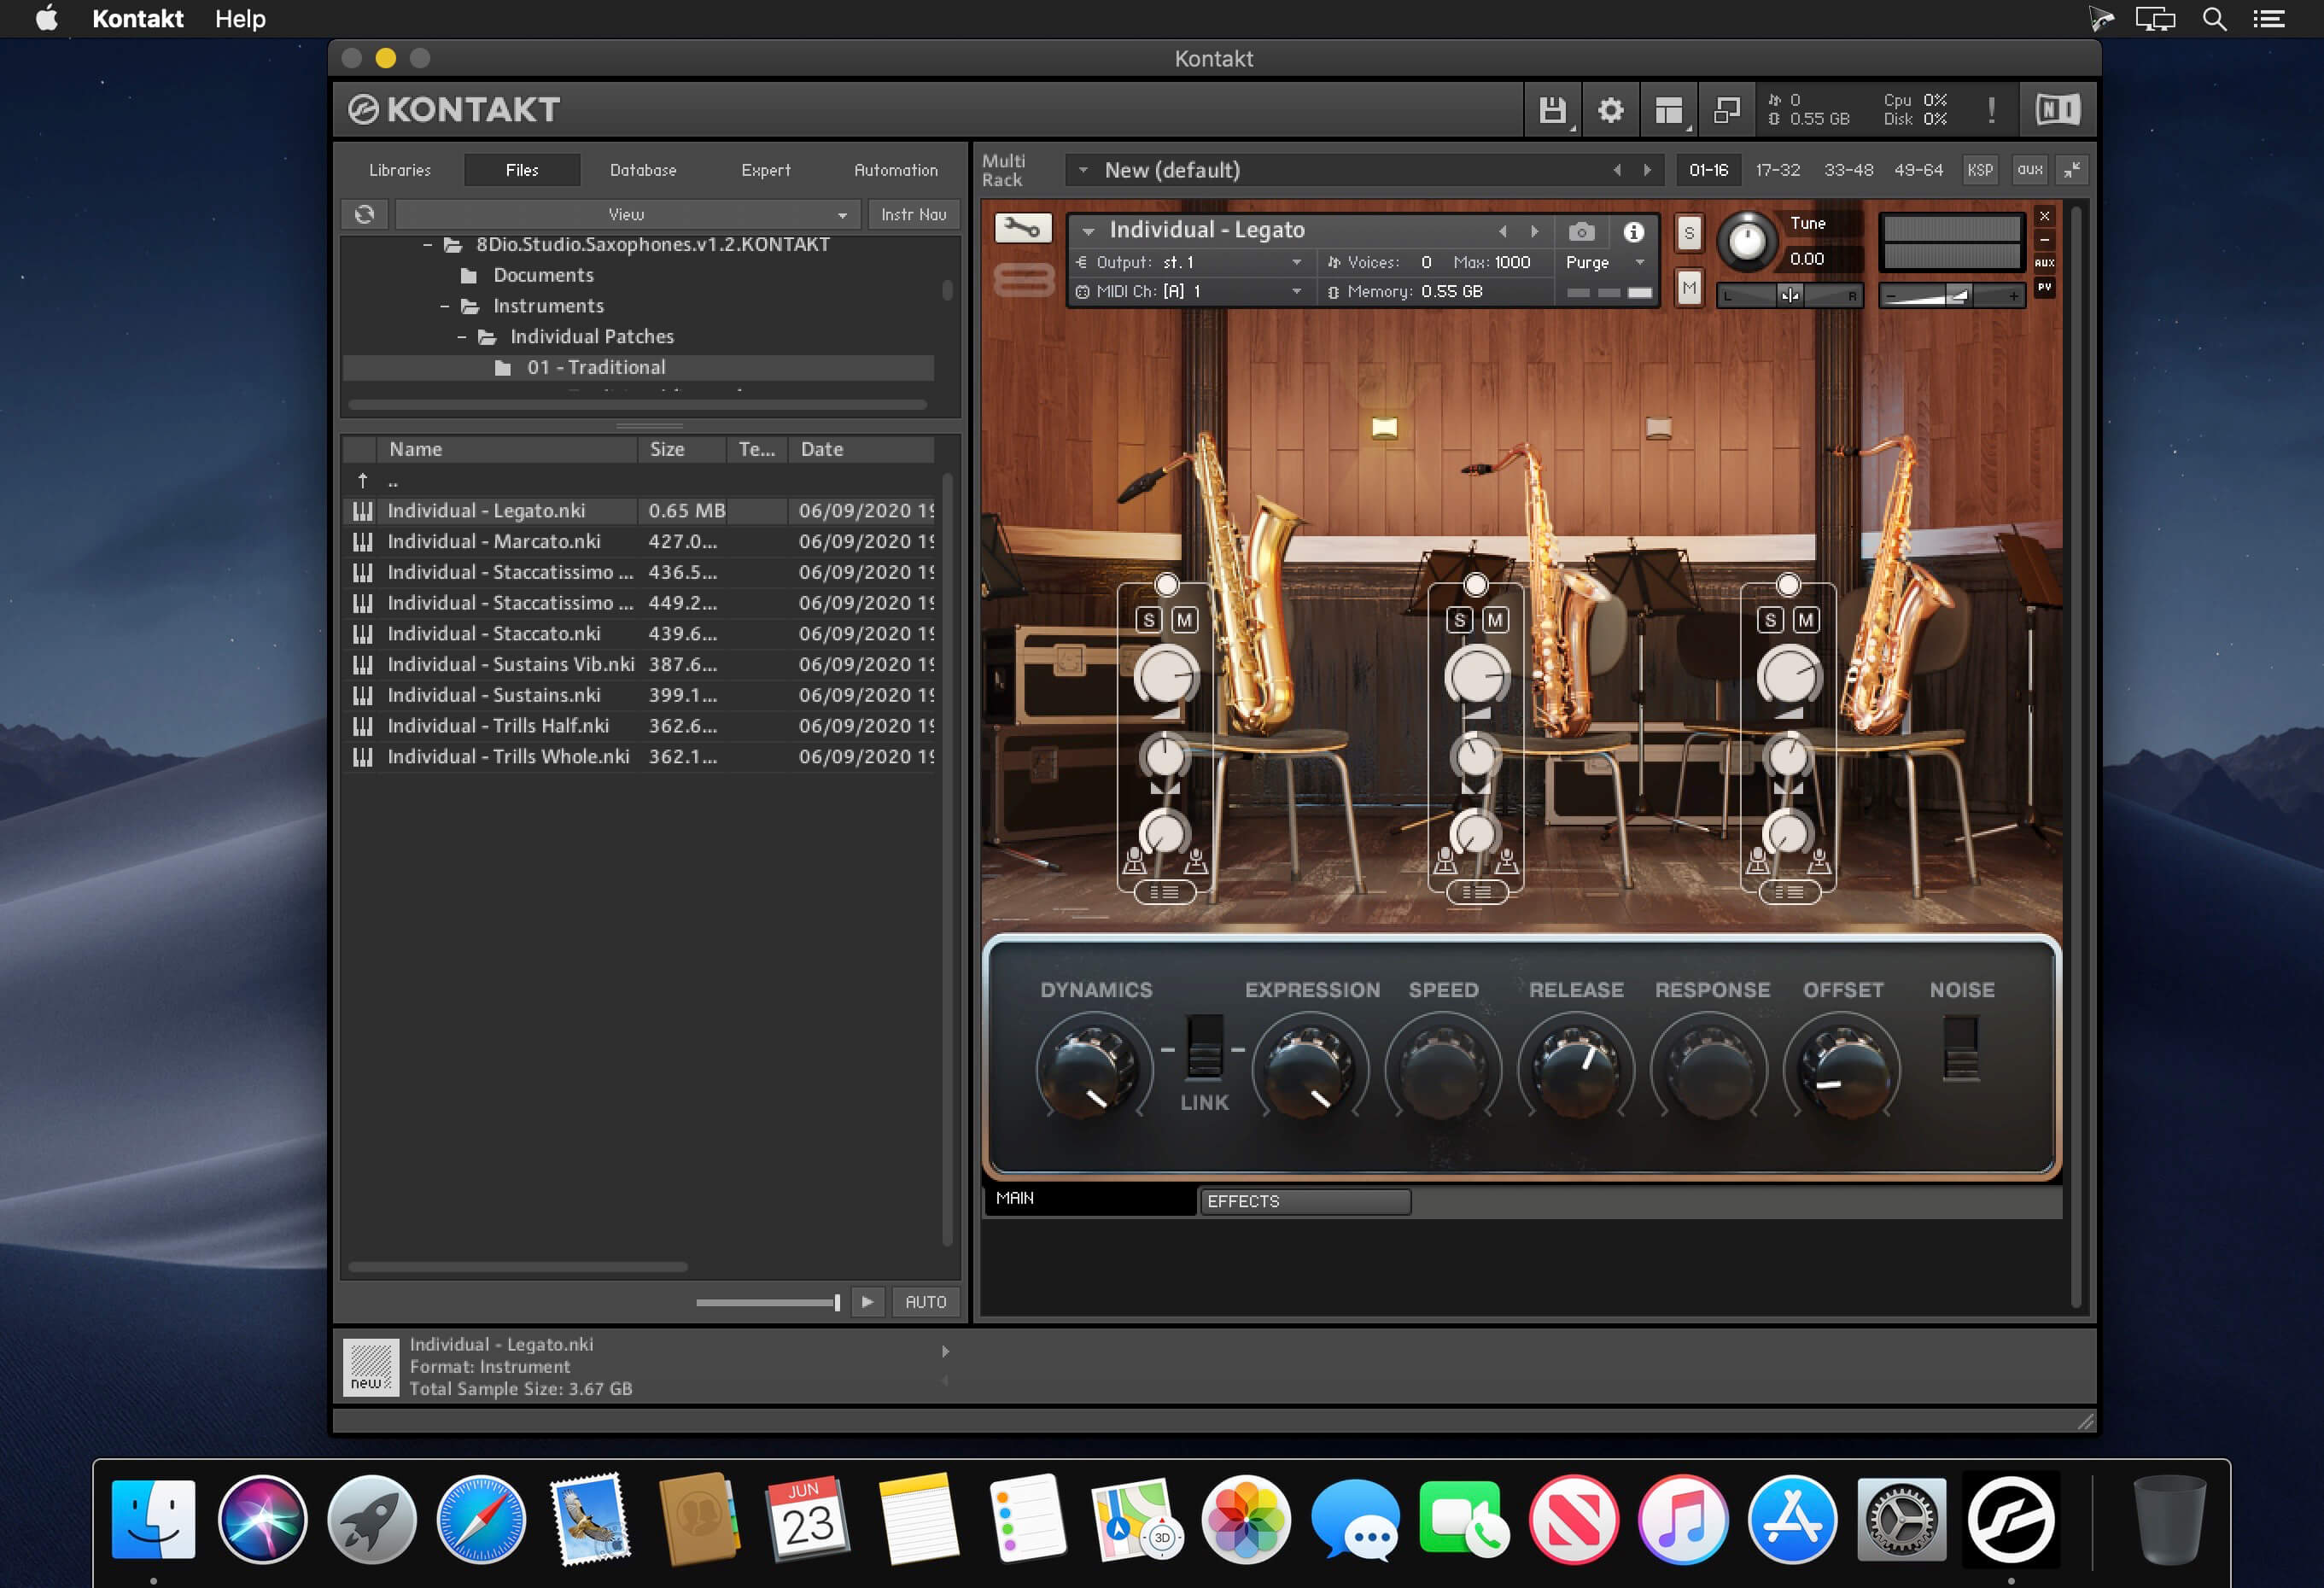Image resolution: width=2324 pixels, height=1588 pixels.
Task: Solo the right saxophone microphone
Action: click(1771, 620)
